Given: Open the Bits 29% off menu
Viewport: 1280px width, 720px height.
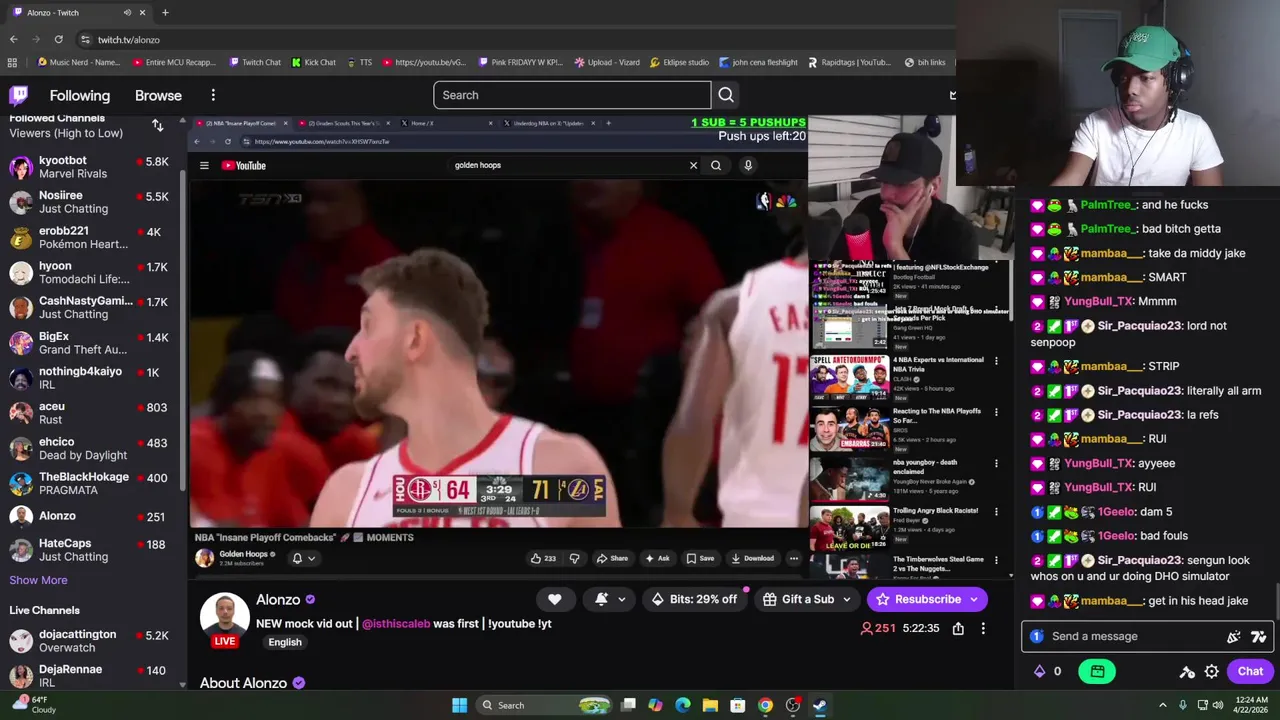Looking at the screenshot, I should (x=693, y=599).
